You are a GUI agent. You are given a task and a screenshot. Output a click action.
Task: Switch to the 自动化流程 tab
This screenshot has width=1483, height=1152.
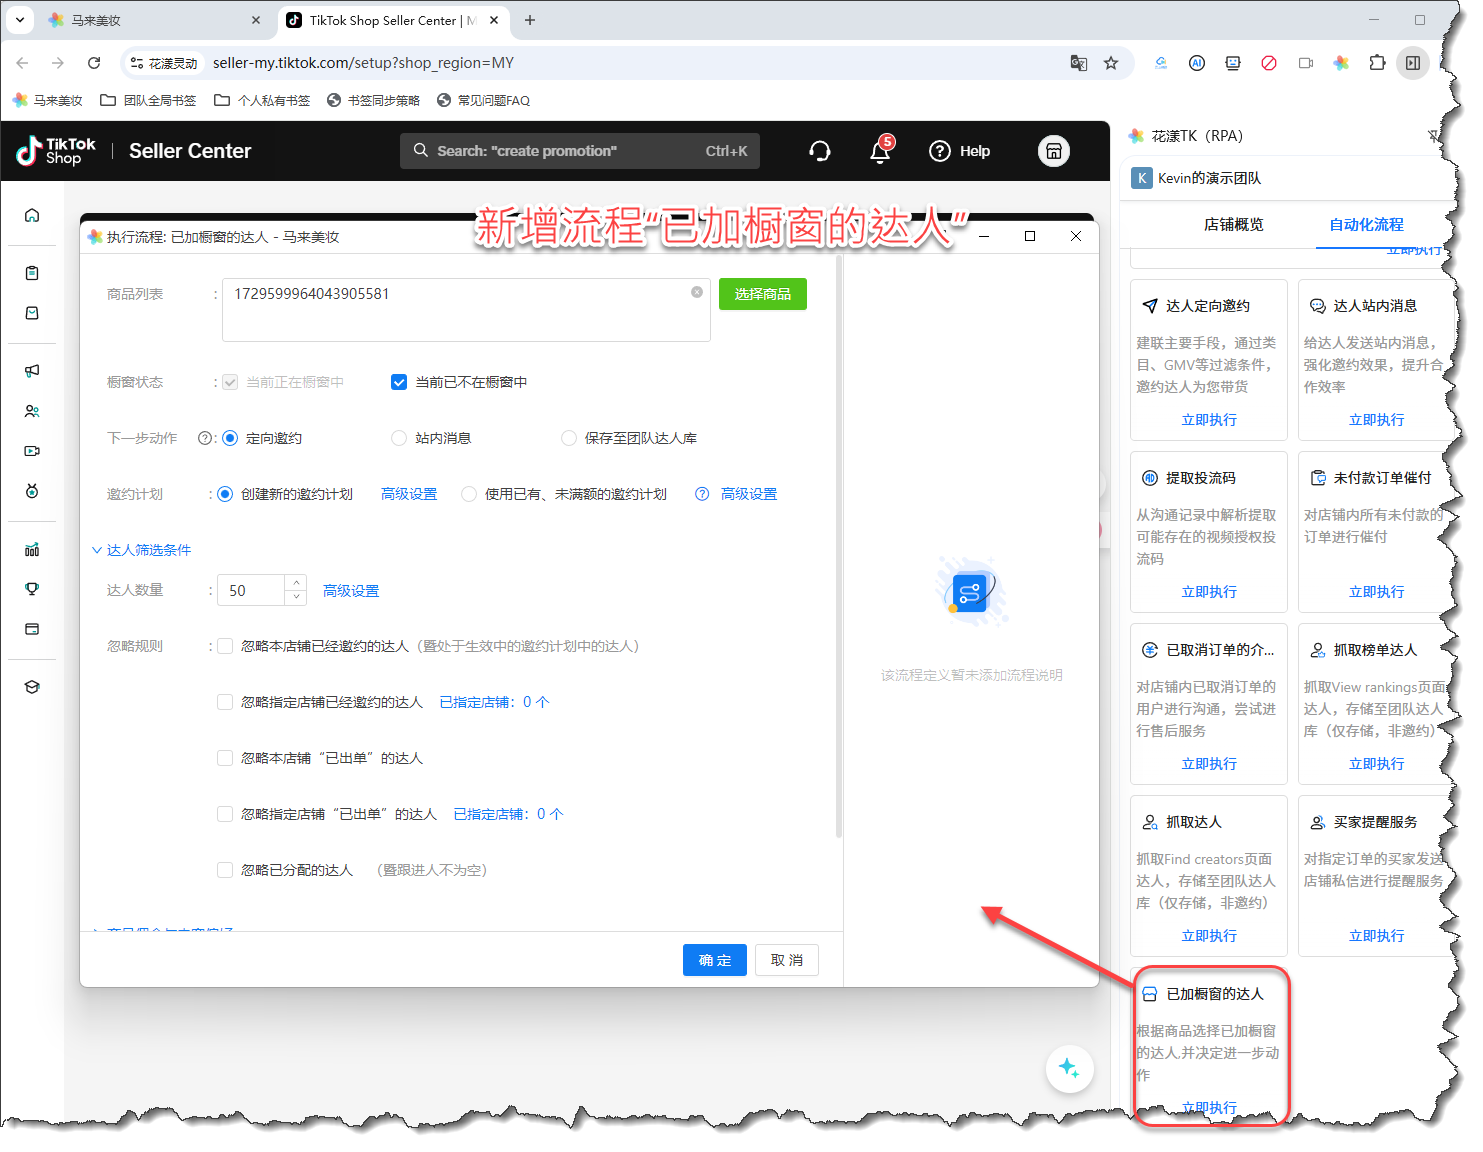[1366, 225]
